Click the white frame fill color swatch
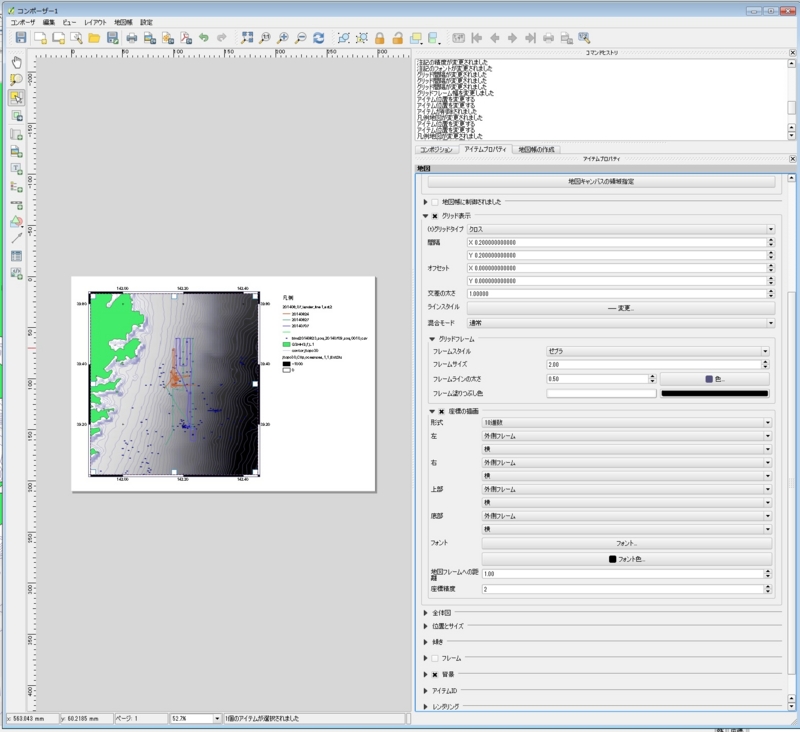The width and height of the screenshot is (800, 732). pos(602,393)
